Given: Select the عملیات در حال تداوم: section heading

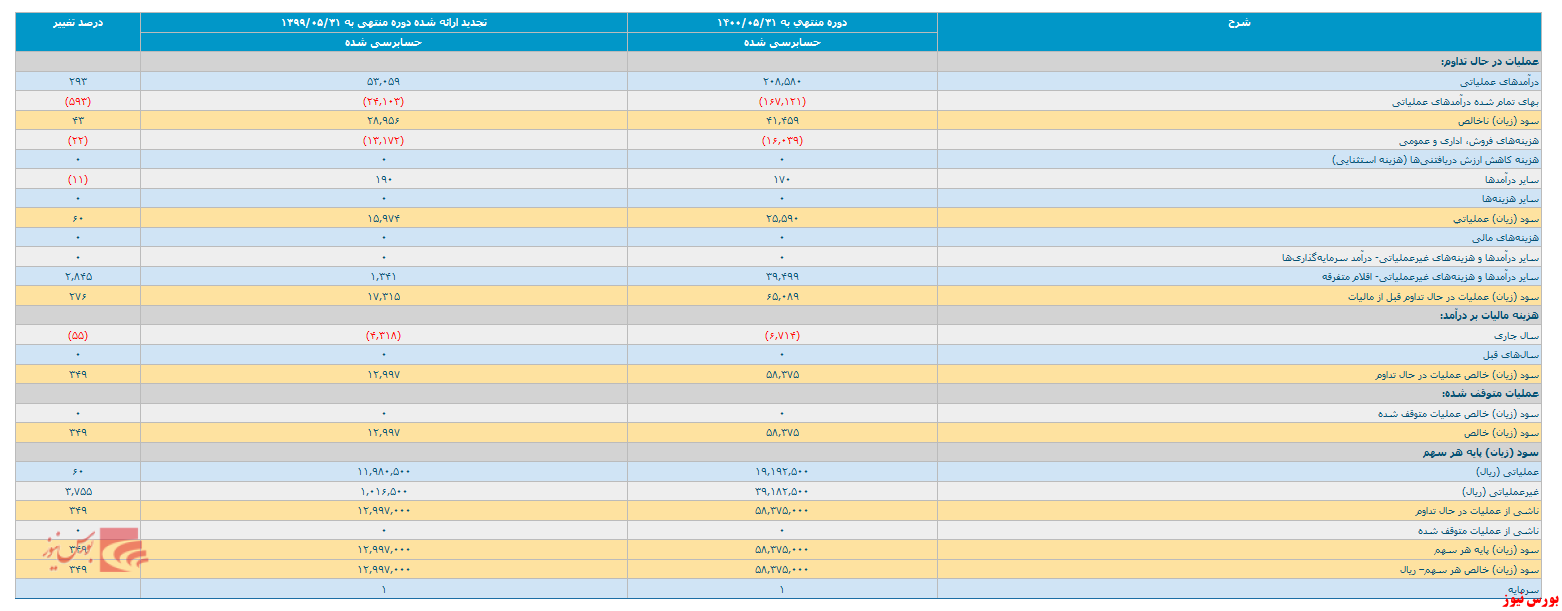Looking at the screenshot, I should click(1496, 62).
